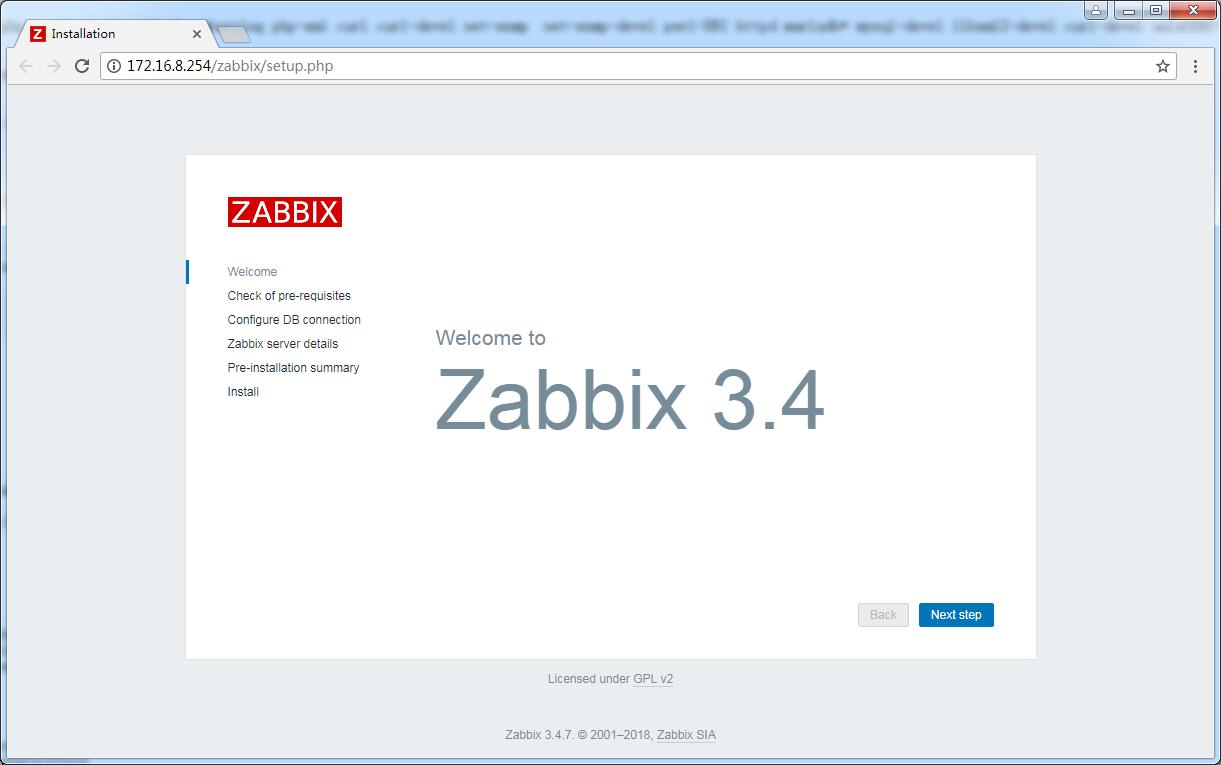This screenshot has height=765, width=1221.
Task: Choose Configure DB connection step
Action: pyautogui.click(x=294, y=320)
